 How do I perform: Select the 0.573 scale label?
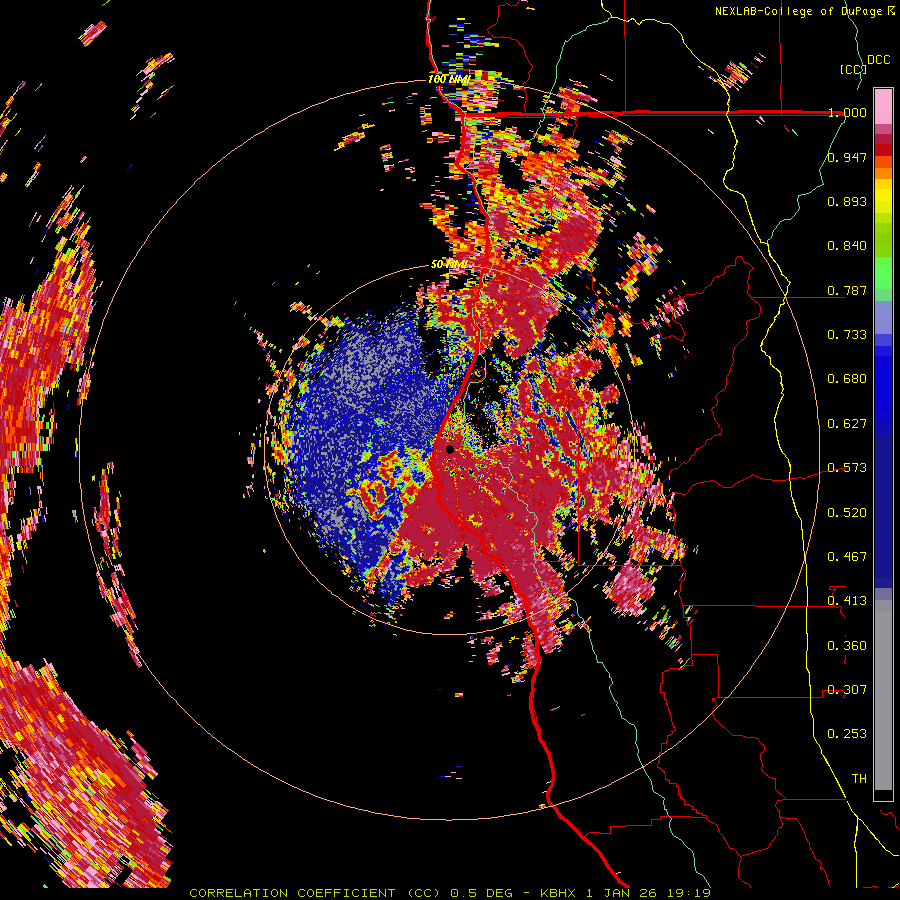coord(847,468)
